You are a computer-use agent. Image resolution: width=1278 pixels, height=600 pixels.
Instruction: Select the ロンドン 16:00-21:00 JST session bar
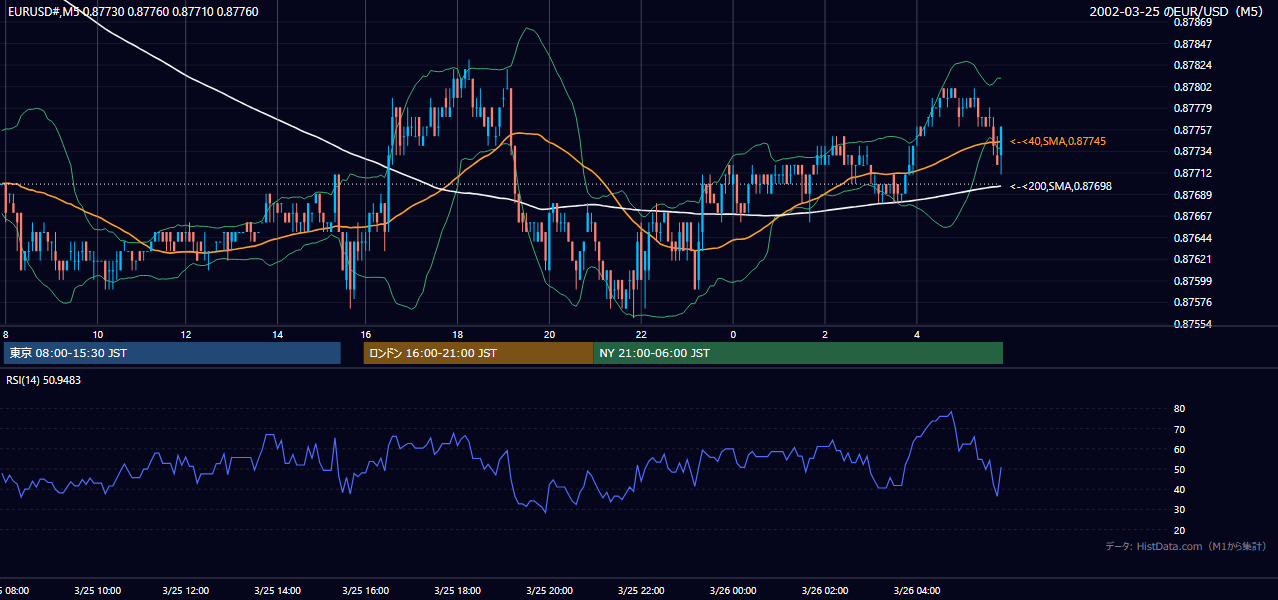pos(478,353)
